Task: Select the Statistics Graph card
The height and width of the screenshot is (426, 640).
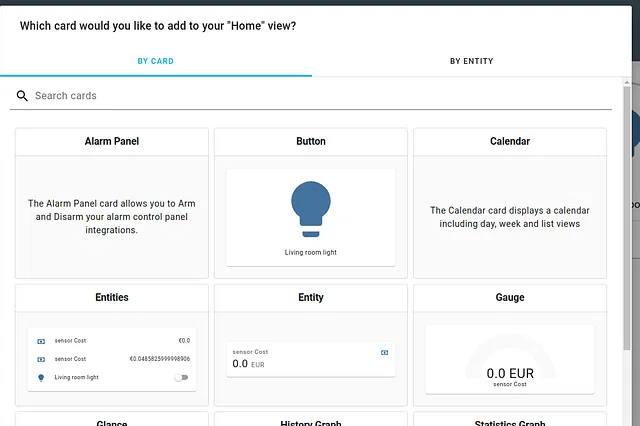Action: click(x=510, y=421)
